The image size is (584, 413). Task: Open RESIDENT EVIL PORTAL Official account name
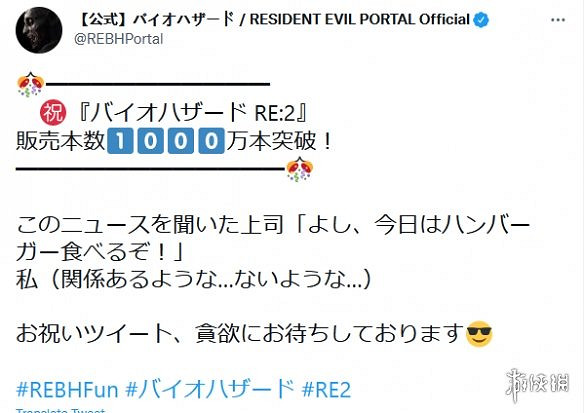click(359, 19)
